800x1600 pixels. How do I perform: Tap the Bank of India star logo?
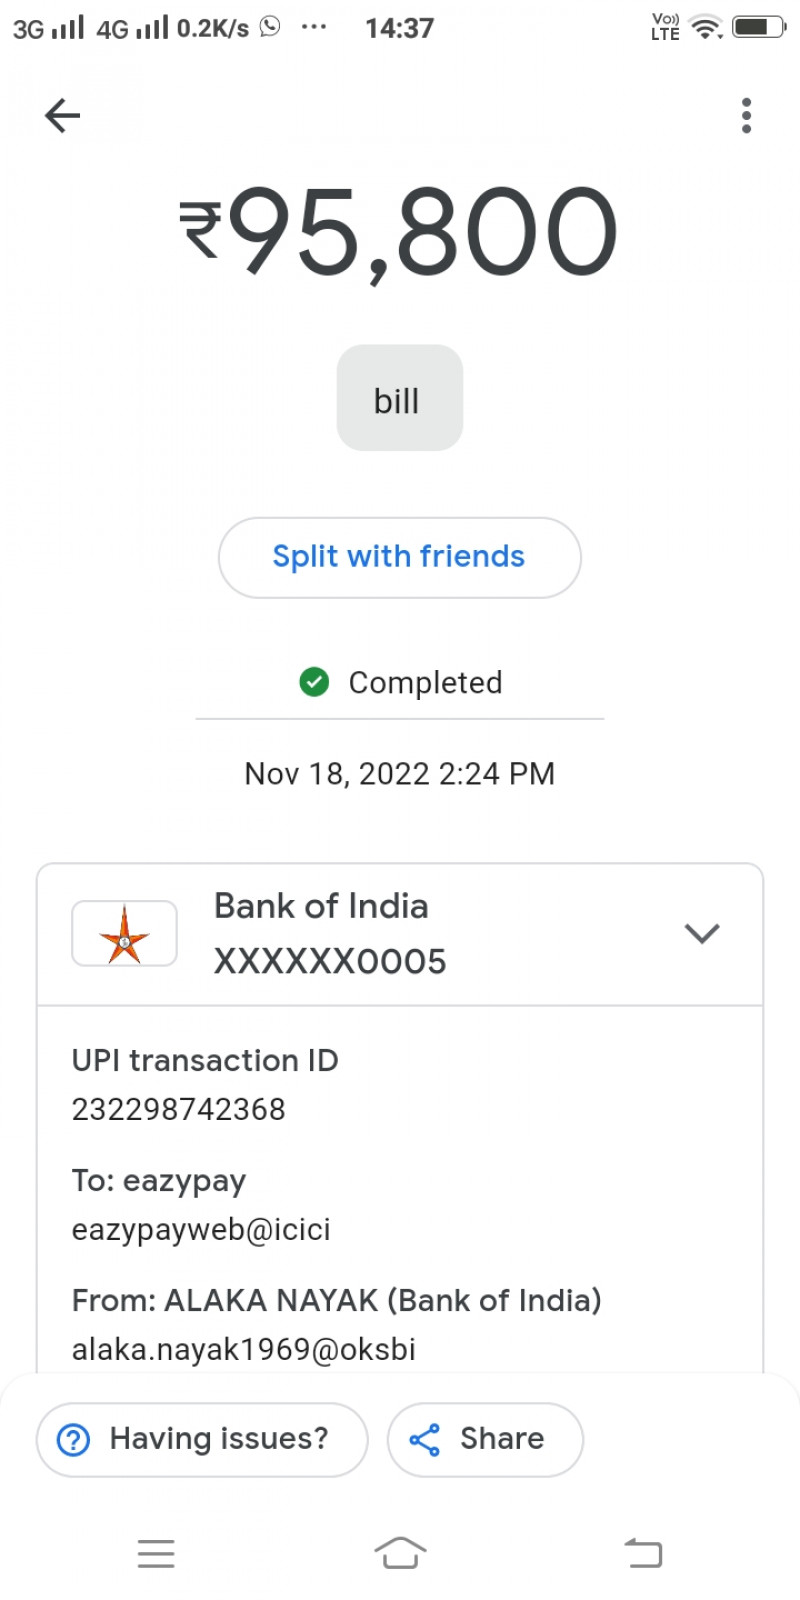pyautogui.click(x=124, y=934)
